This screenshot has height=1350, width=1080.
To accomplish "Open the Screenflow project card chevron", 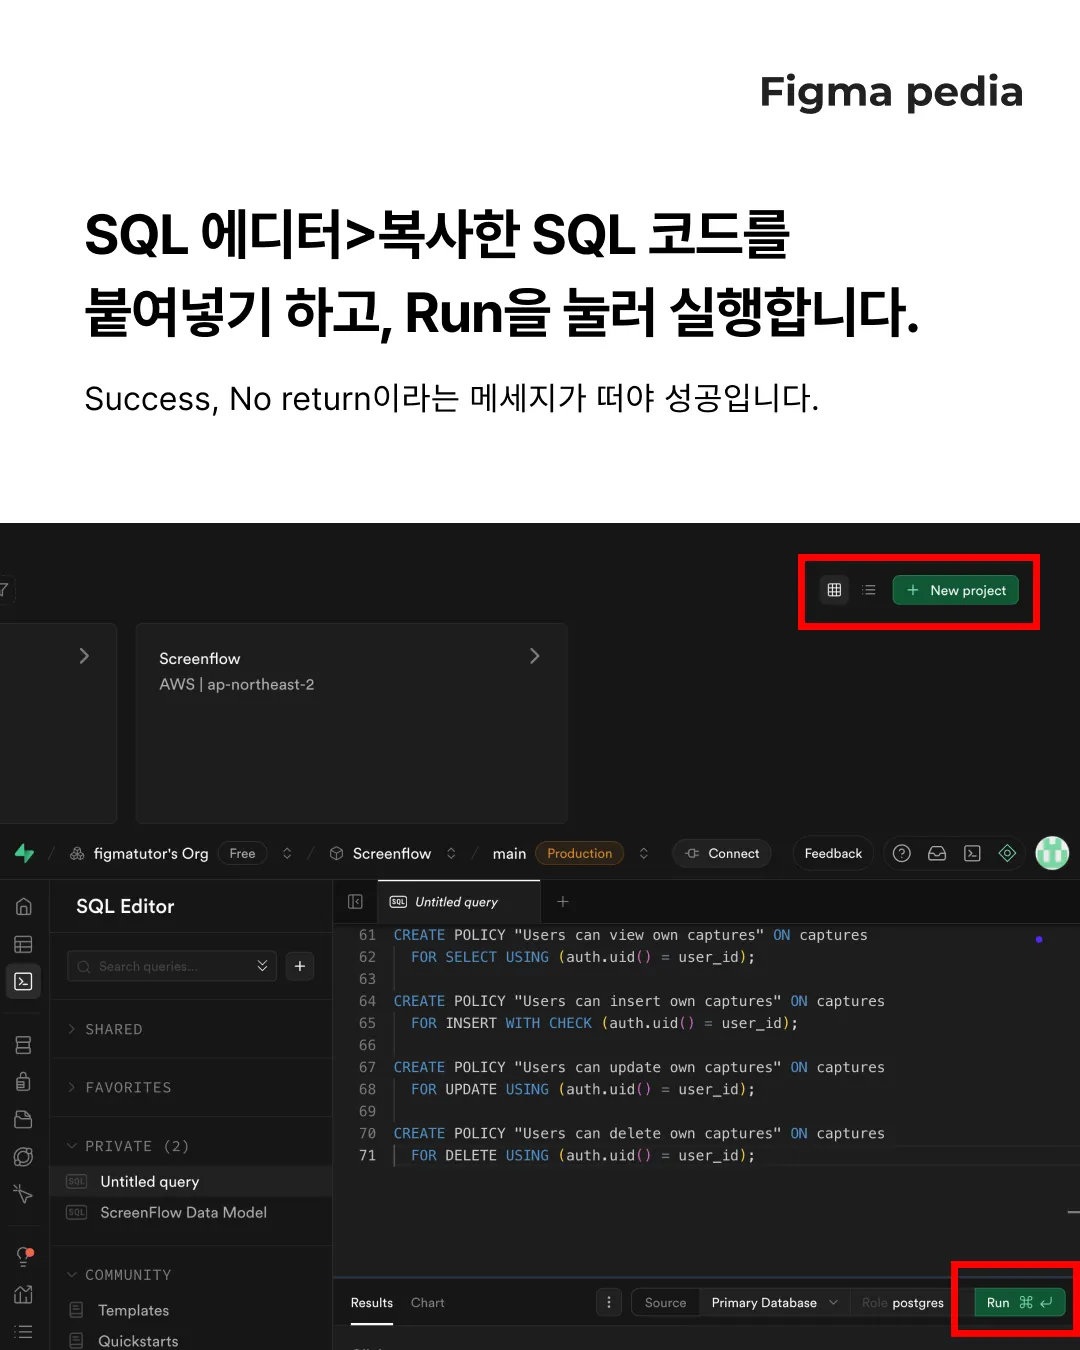I will [x=535, y=656].
